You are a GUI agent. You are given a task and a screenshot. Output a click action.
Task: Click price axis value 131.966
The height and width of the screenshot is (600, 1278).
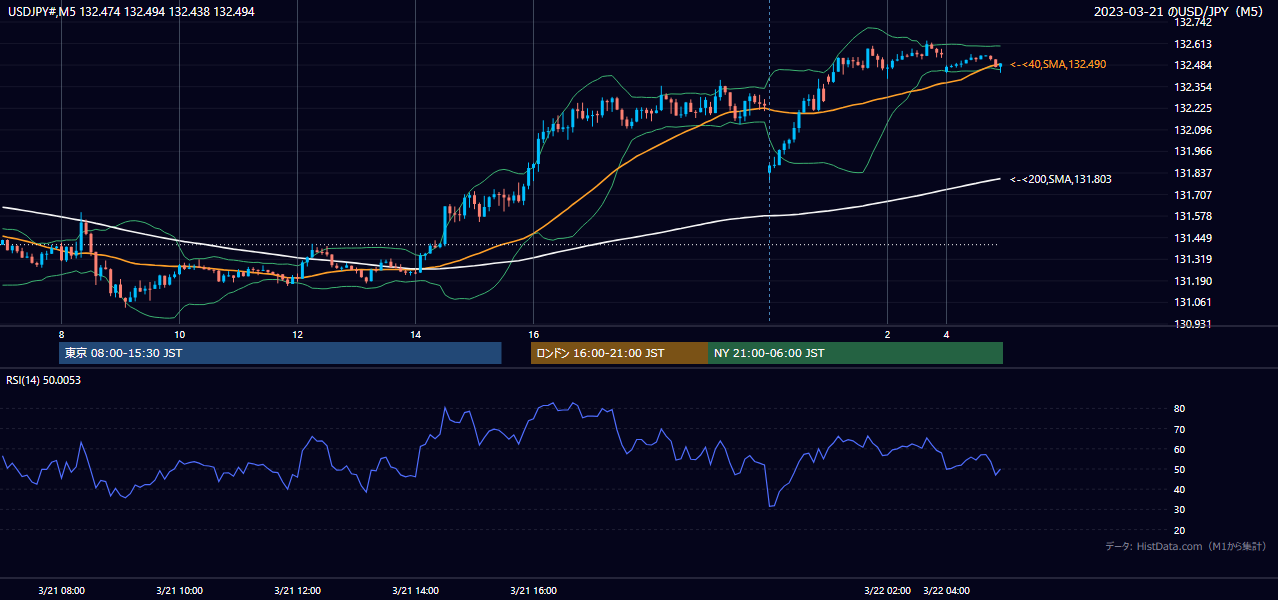1192,152
